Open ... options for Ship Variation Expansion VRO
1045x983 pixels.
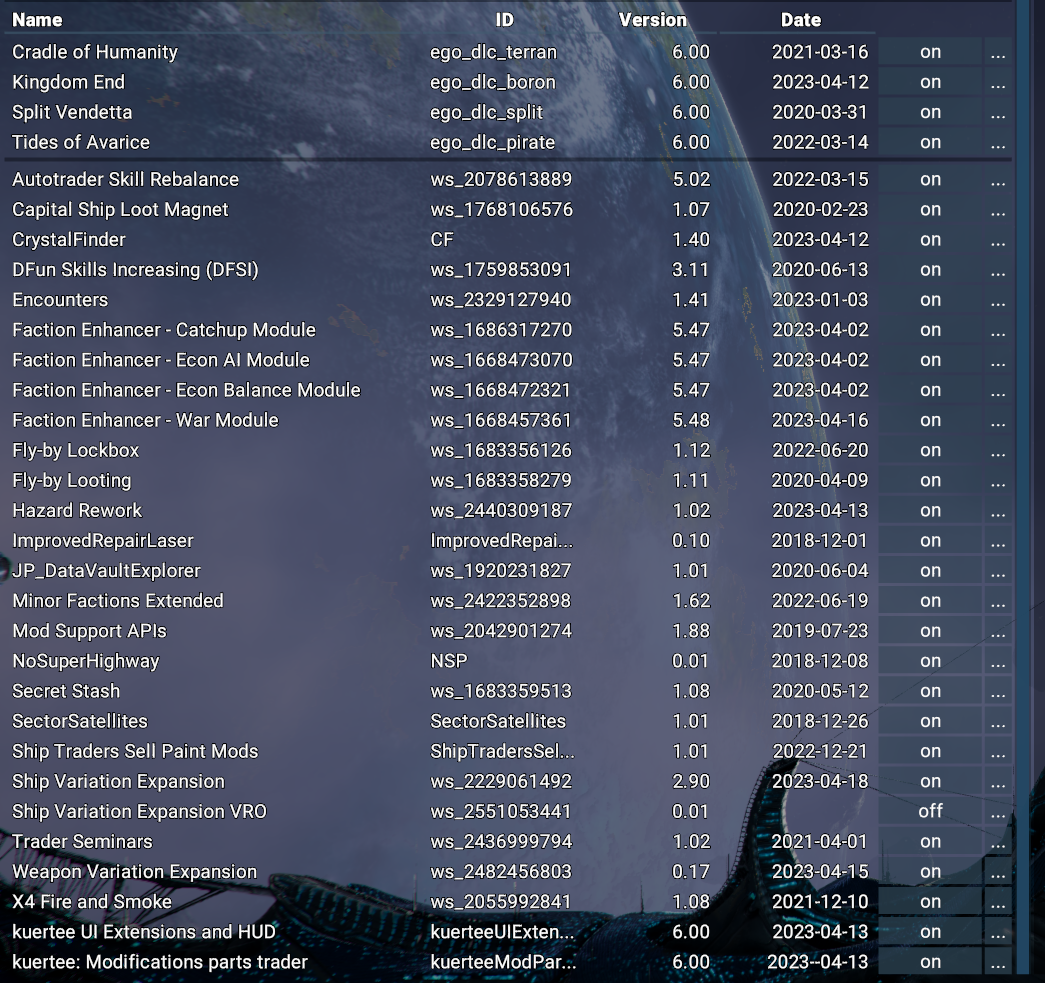(x=998, y=811)
